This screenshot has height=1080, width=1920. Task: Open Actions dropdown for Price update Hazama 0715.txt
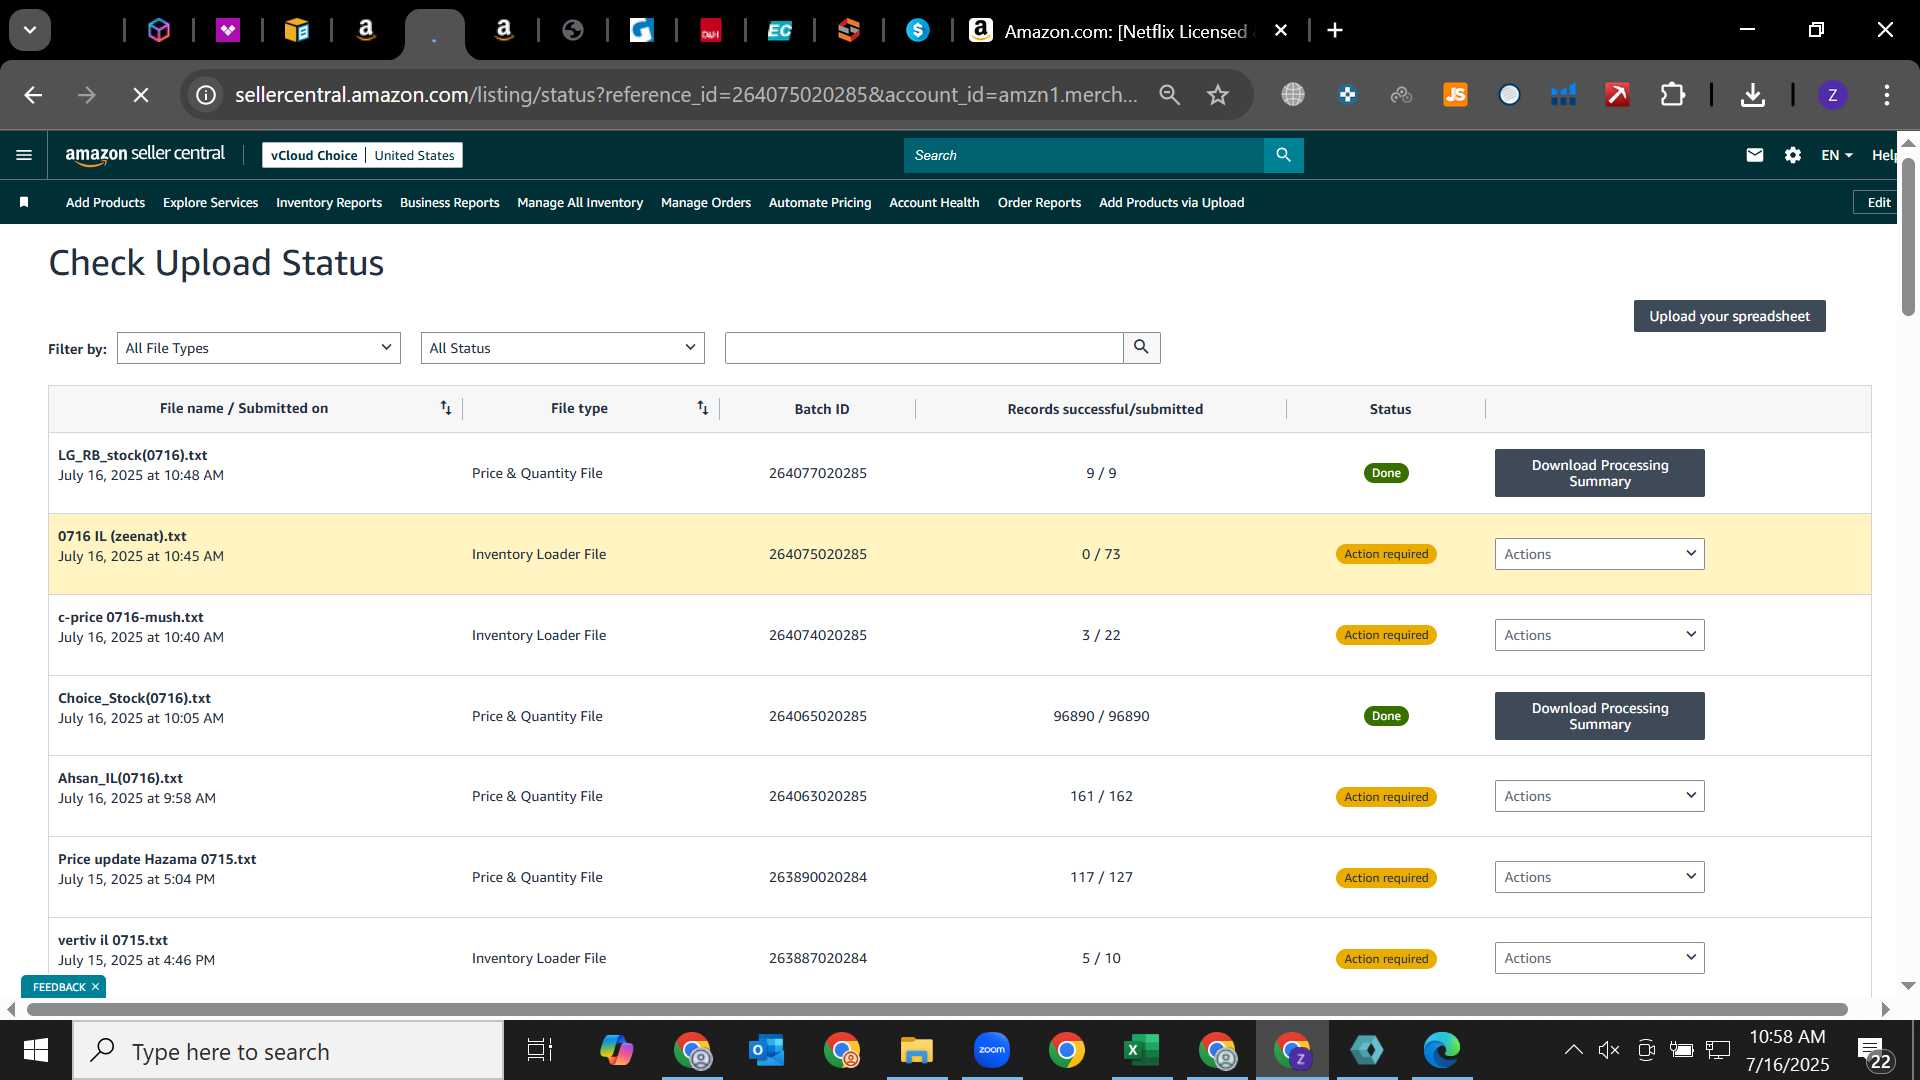[x=1599, y=877]
